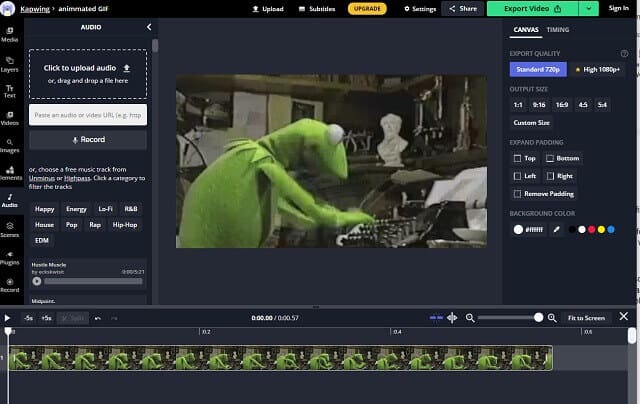Filter tracks by Rap category
This screenshot has height=404, width=640.
tap(95, 225)
